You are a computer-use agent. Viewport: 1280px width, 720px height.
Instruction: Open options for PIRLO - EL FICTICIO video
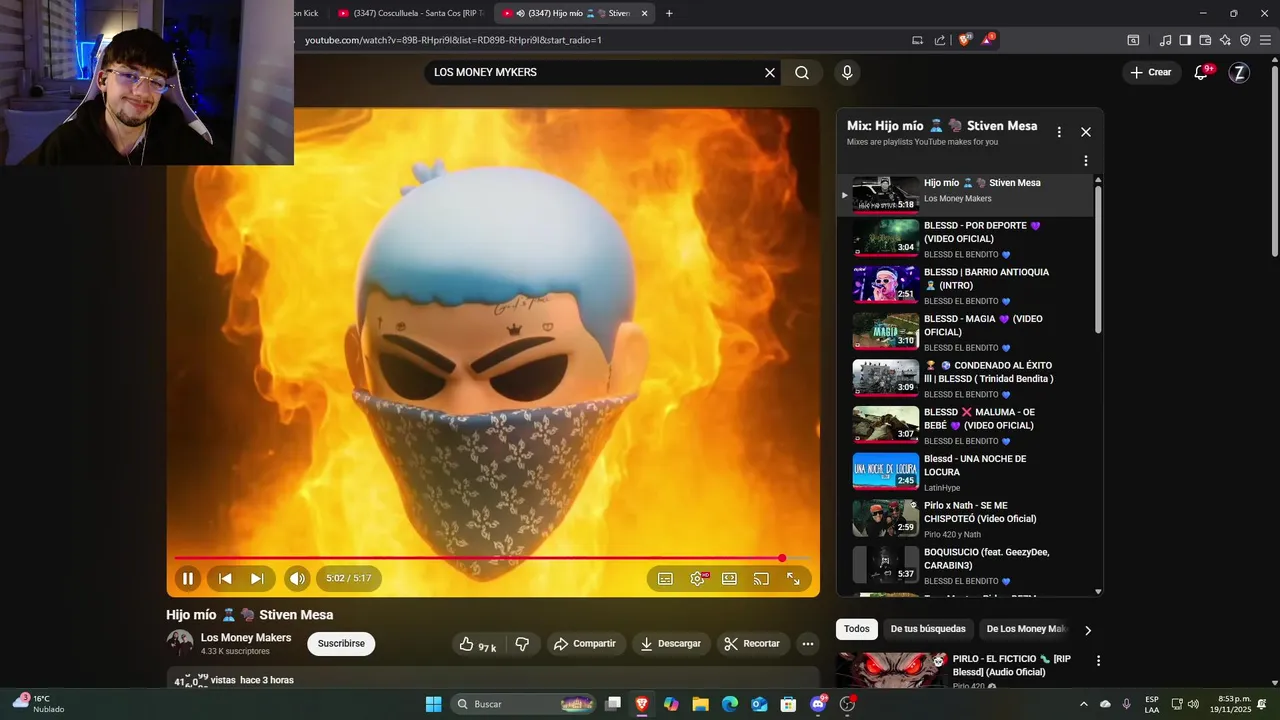pos(1098,661)
